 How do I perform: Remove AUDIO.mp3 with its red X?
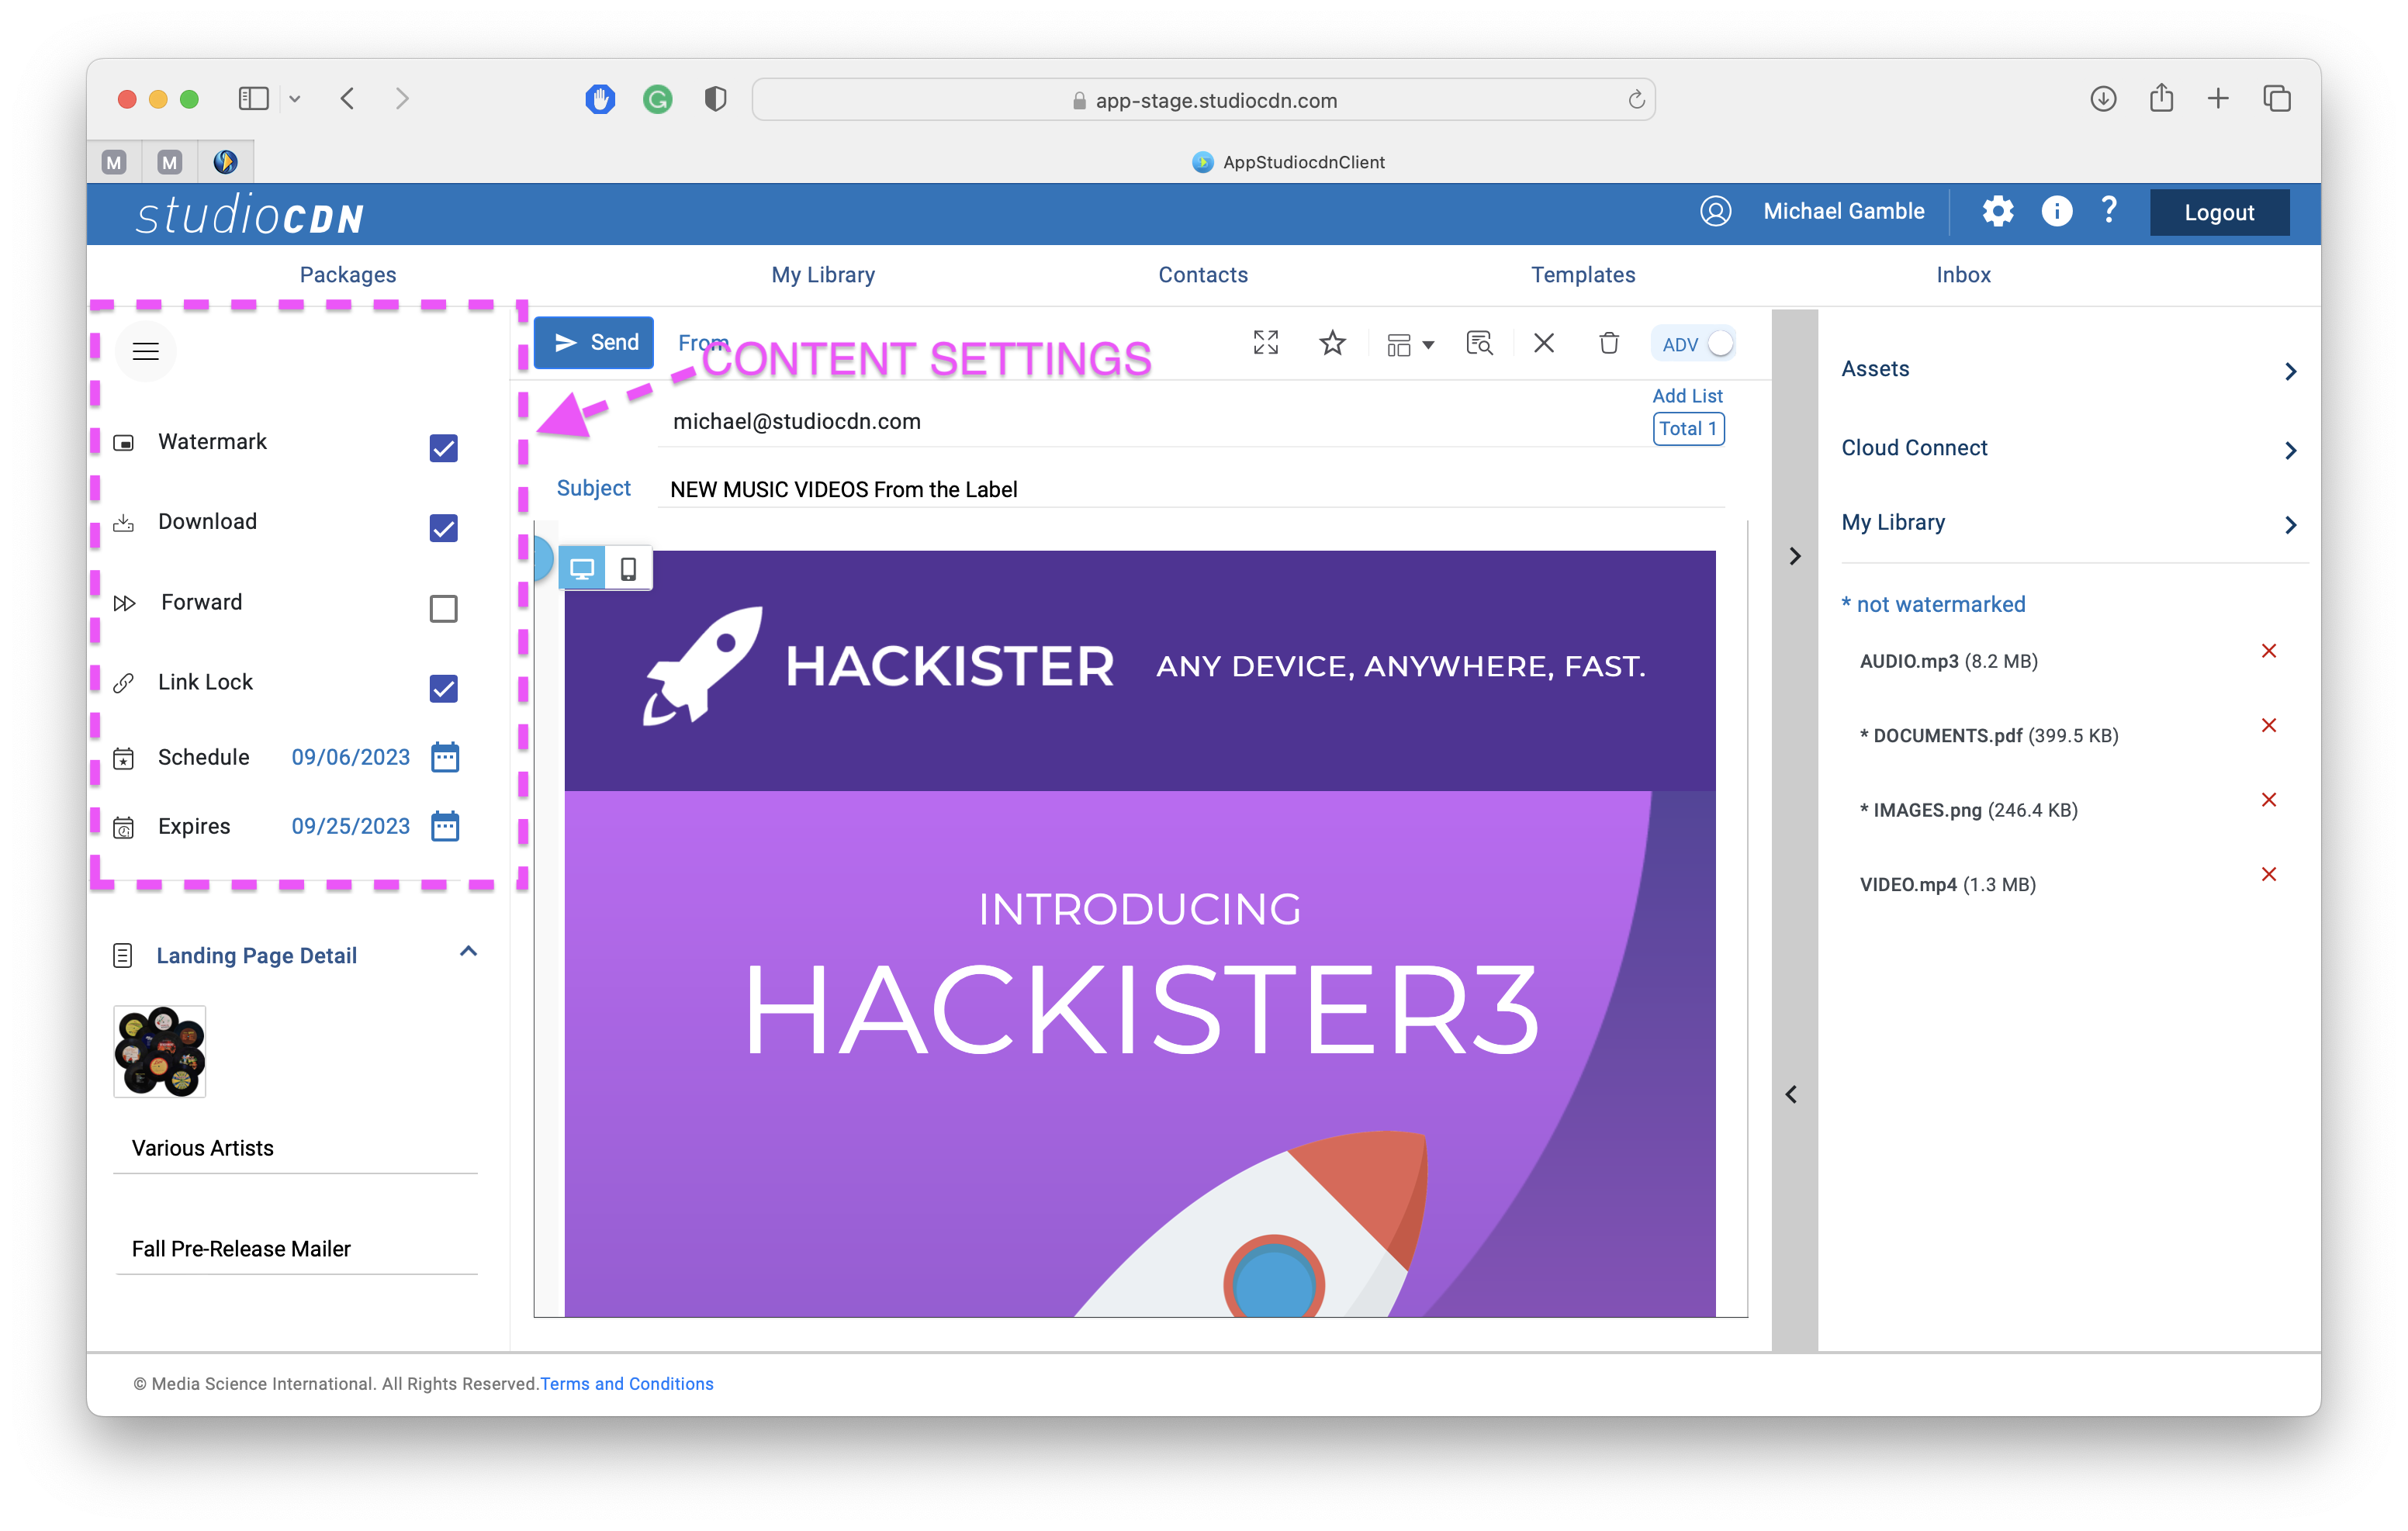tap(2269, 651)
